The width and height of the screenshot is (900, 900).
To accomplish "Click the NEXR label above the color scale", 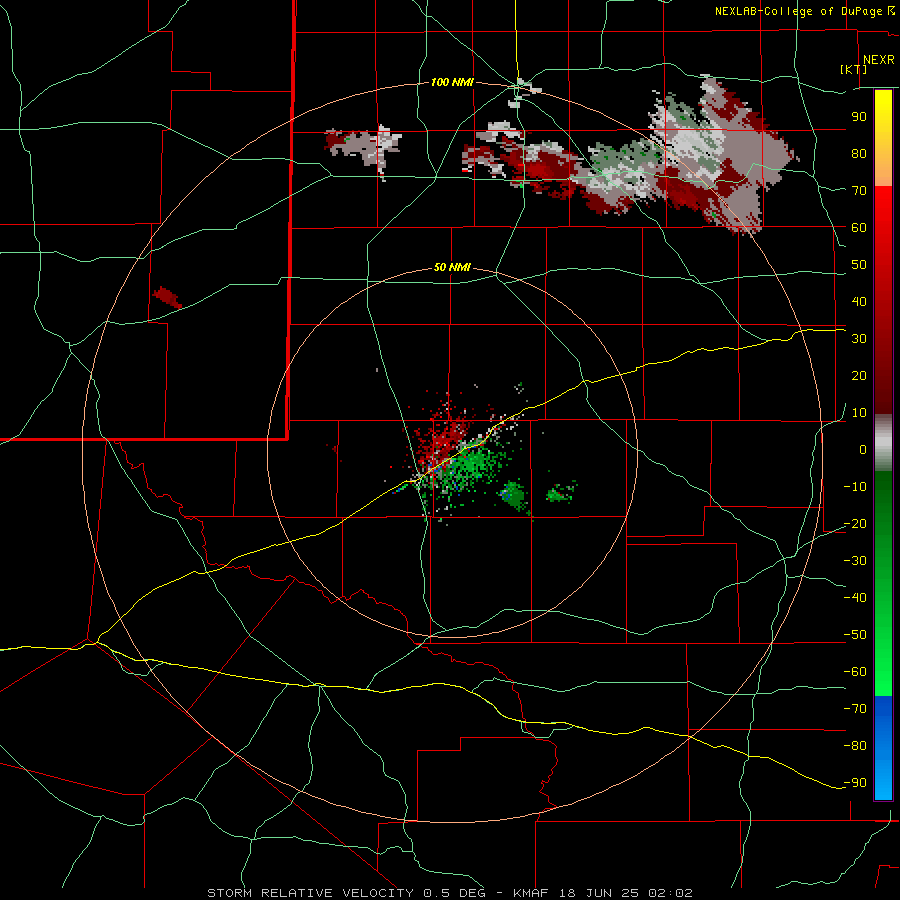I will (x=878, y=60).
